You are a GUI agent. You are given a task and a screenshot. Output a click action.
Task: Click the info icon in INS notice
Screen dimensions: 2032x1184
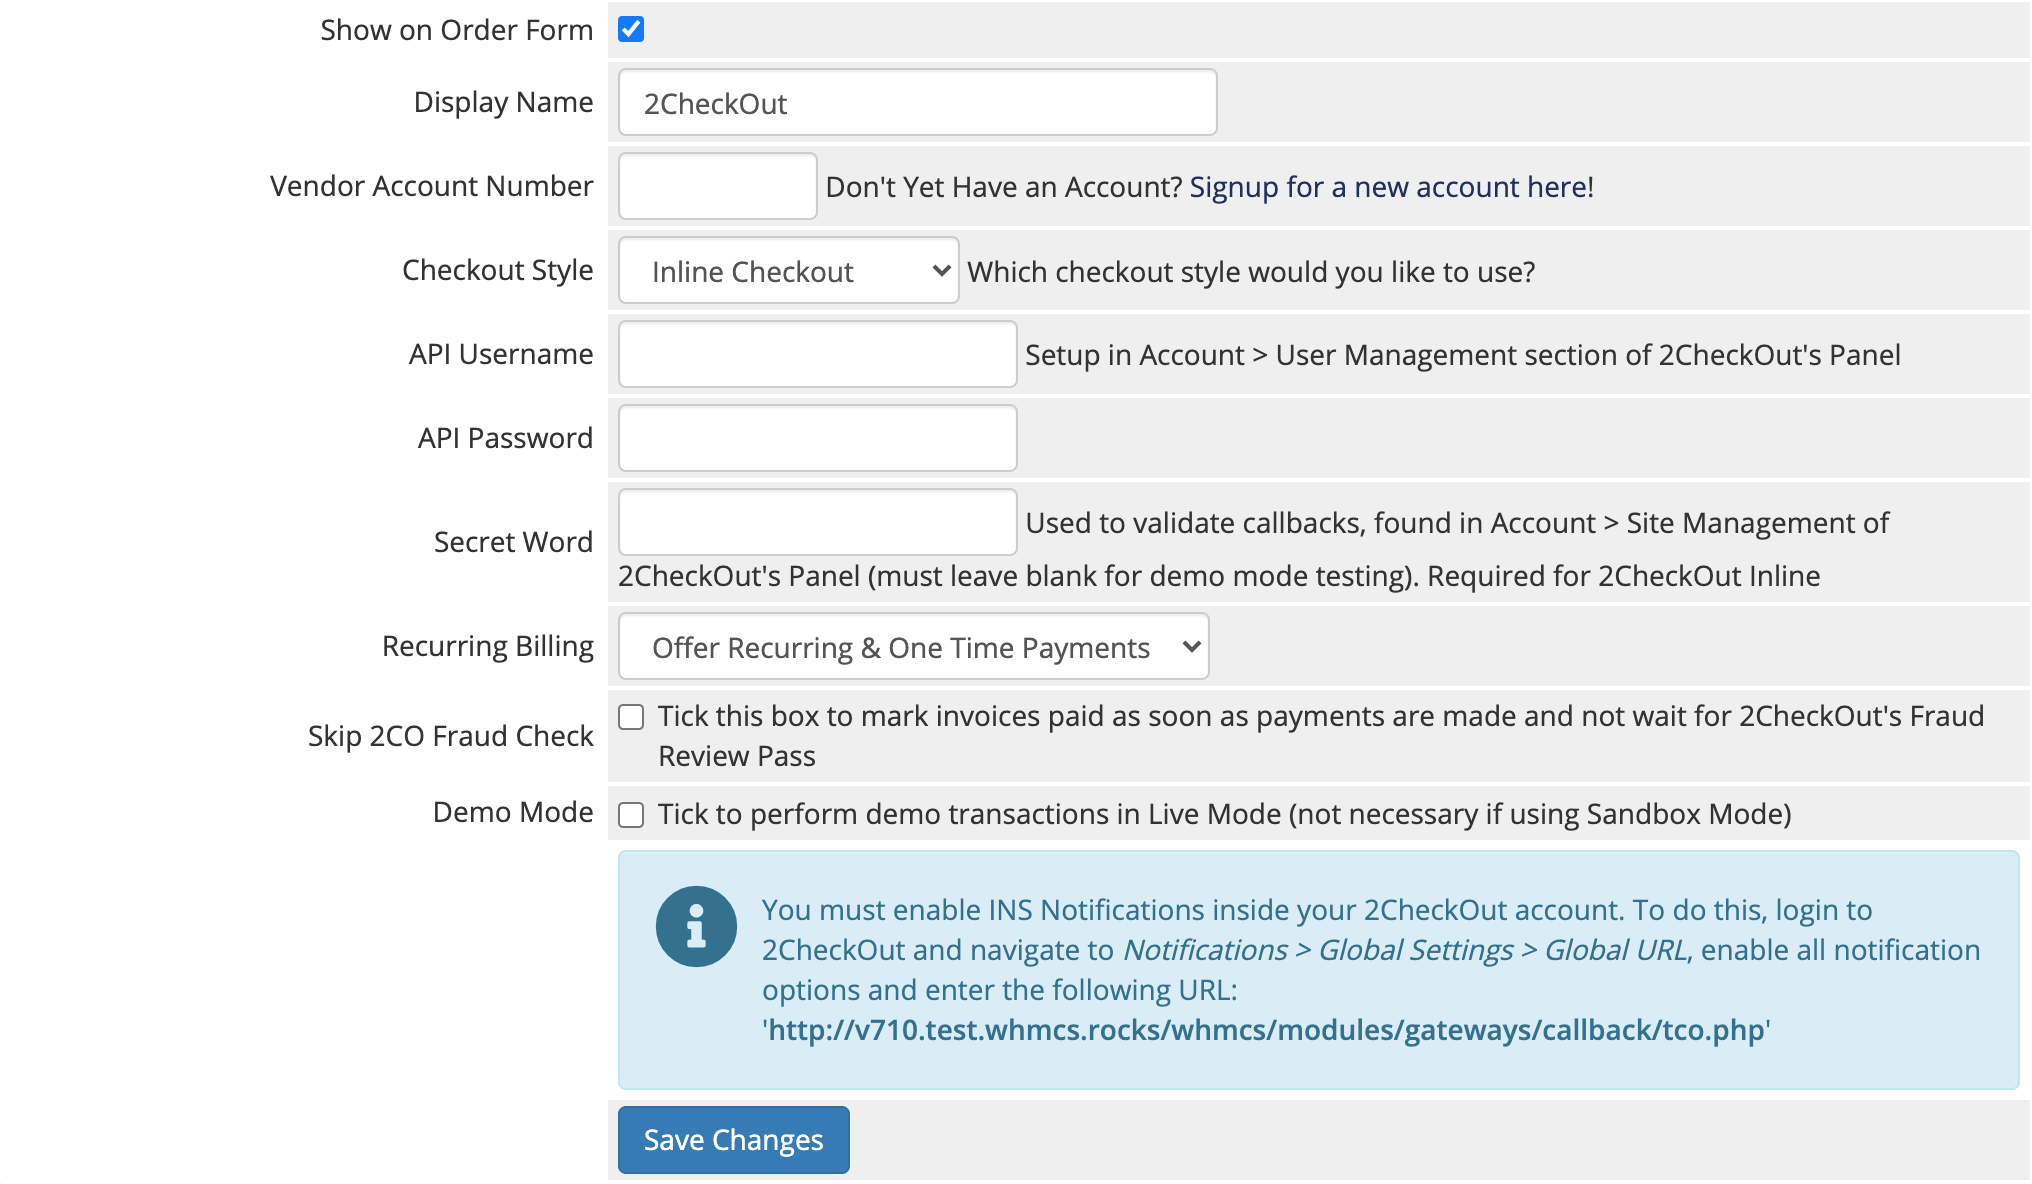[696, 926]
